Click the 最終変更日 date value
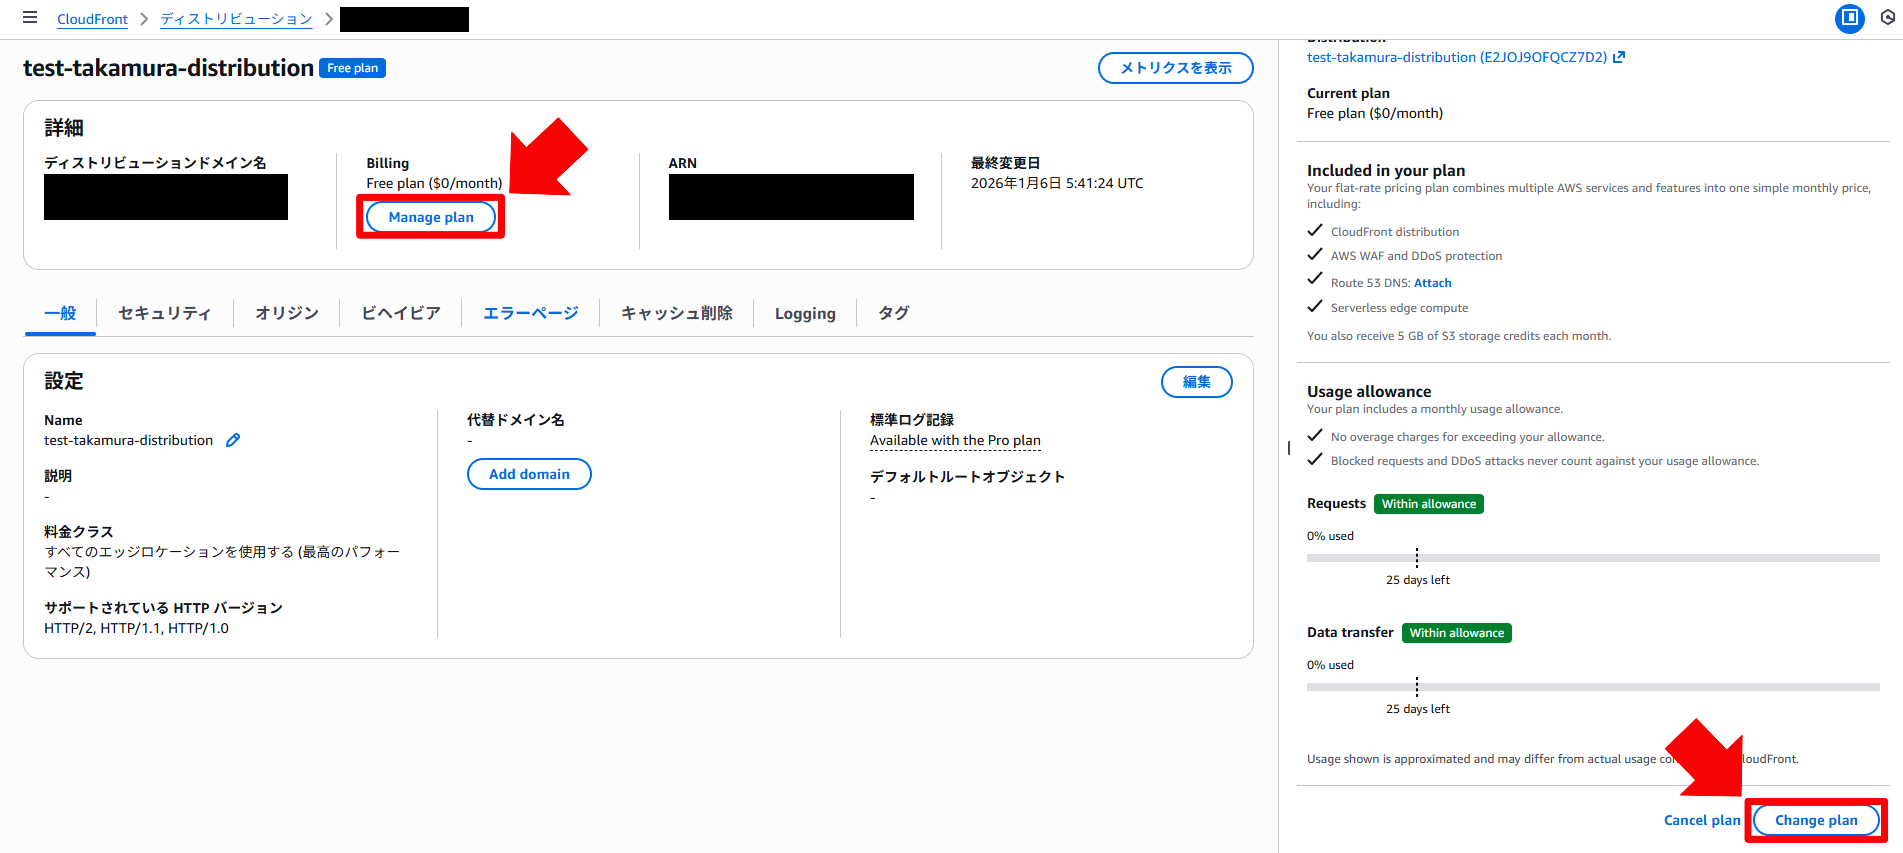The height and width of the screenshot is (853, 1903). click(1057, 183)
